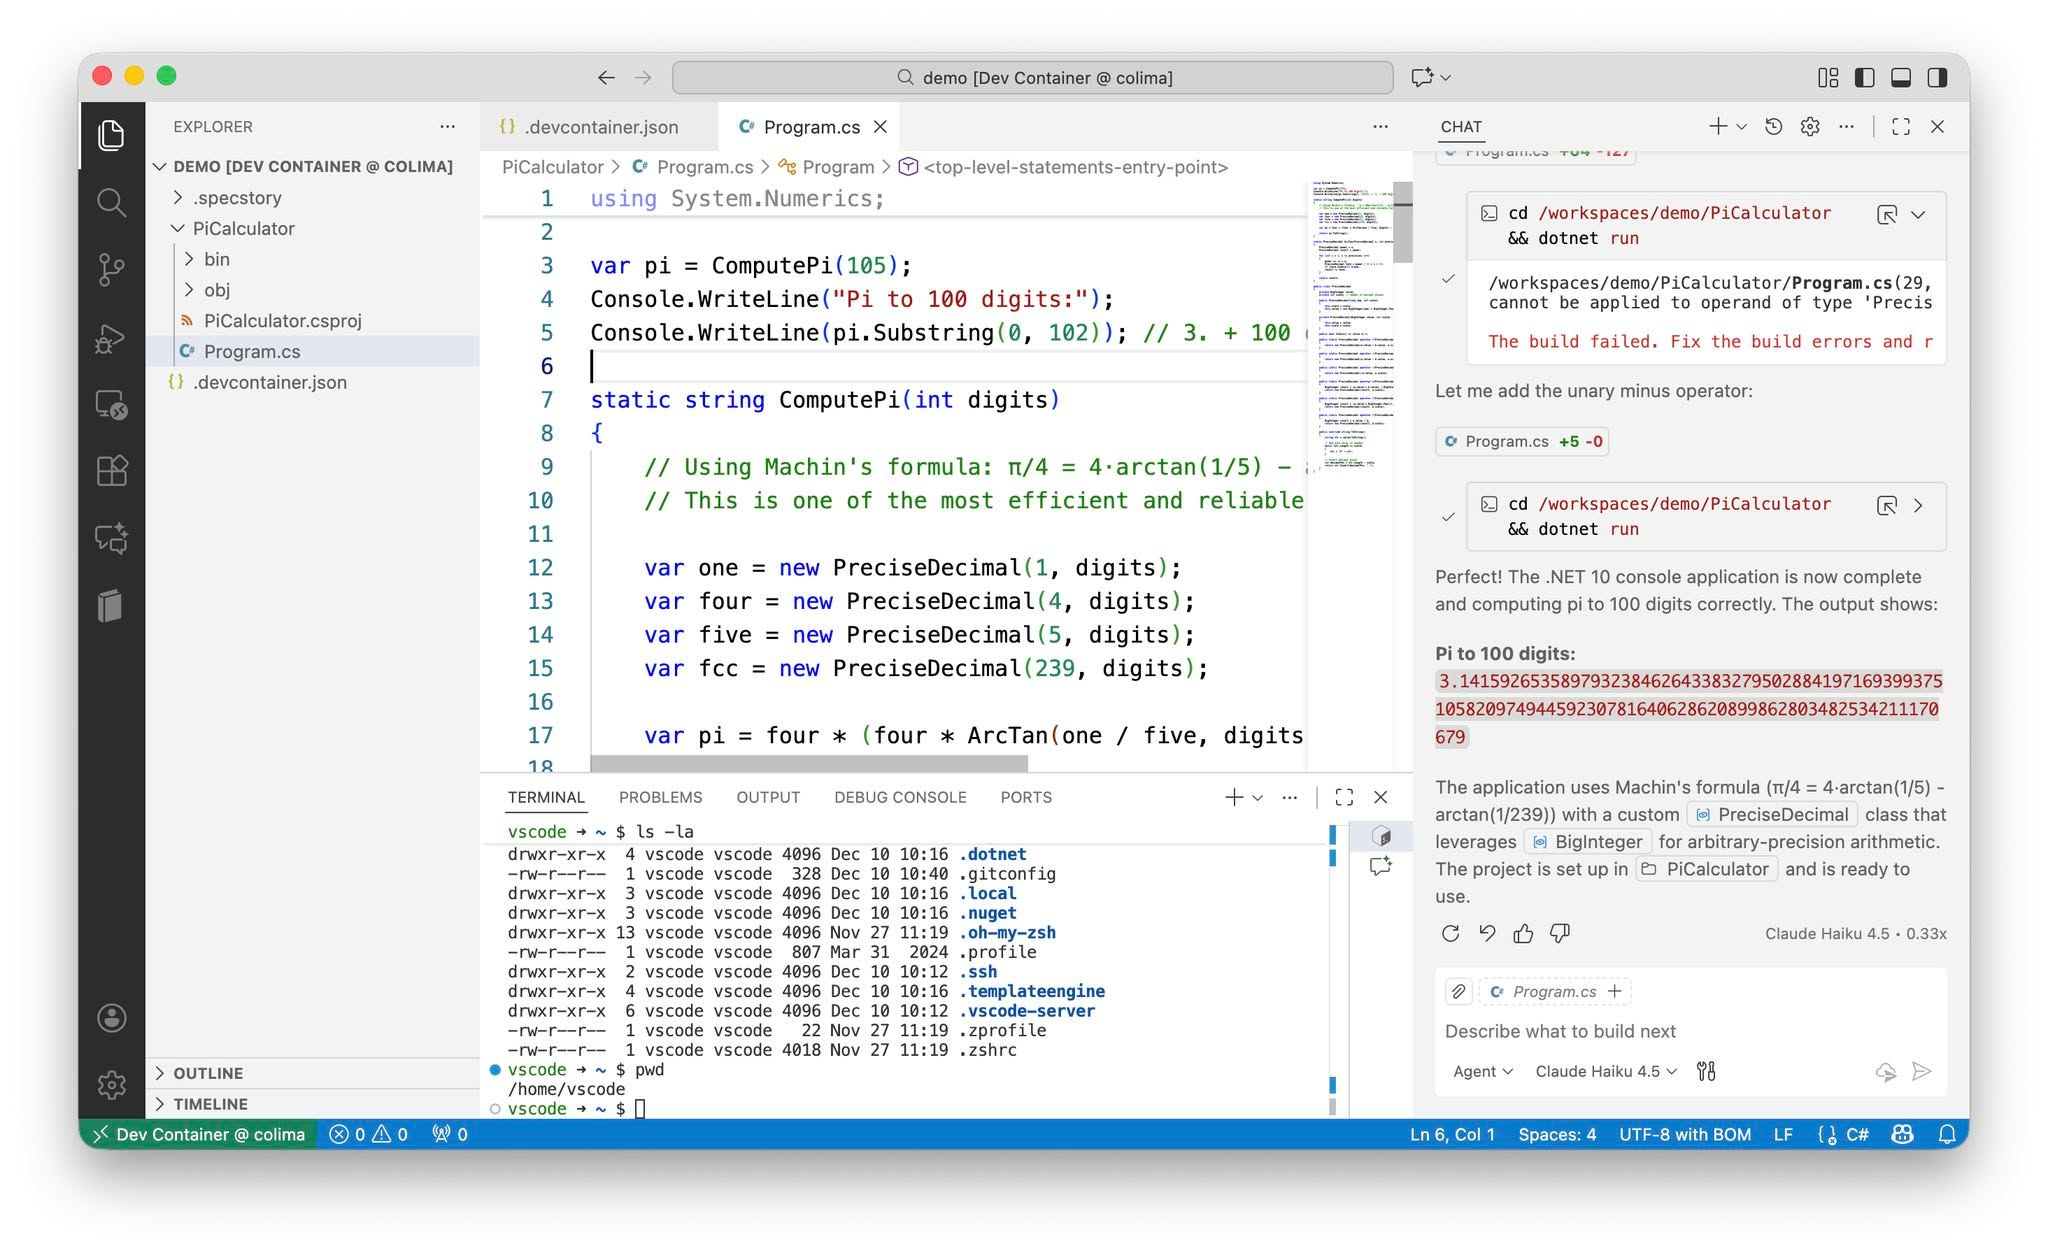The width and height of the screenshot is (2048, 1253).
Task: Switch to the .devcontainer.json editor tab
Action: [600, 127]
